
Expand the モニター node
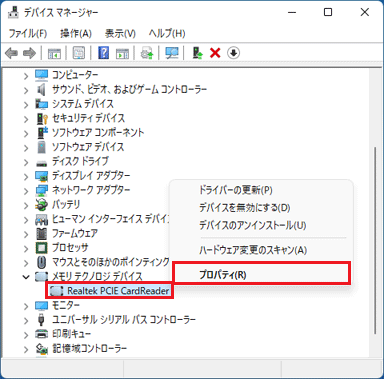pyautogui.click(x=26, y=306)
